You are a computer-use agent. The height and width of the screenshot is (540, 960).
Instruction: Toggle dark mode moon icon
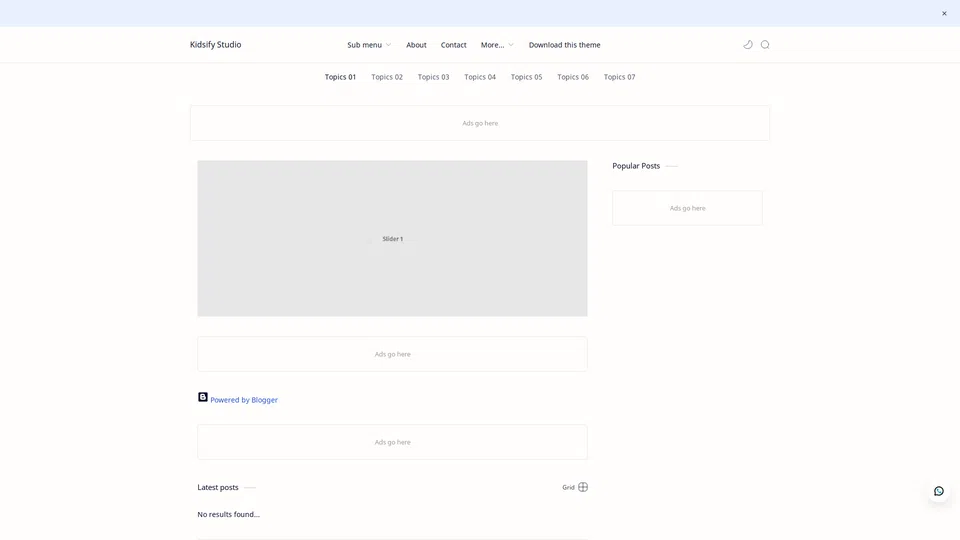[748, 45]
